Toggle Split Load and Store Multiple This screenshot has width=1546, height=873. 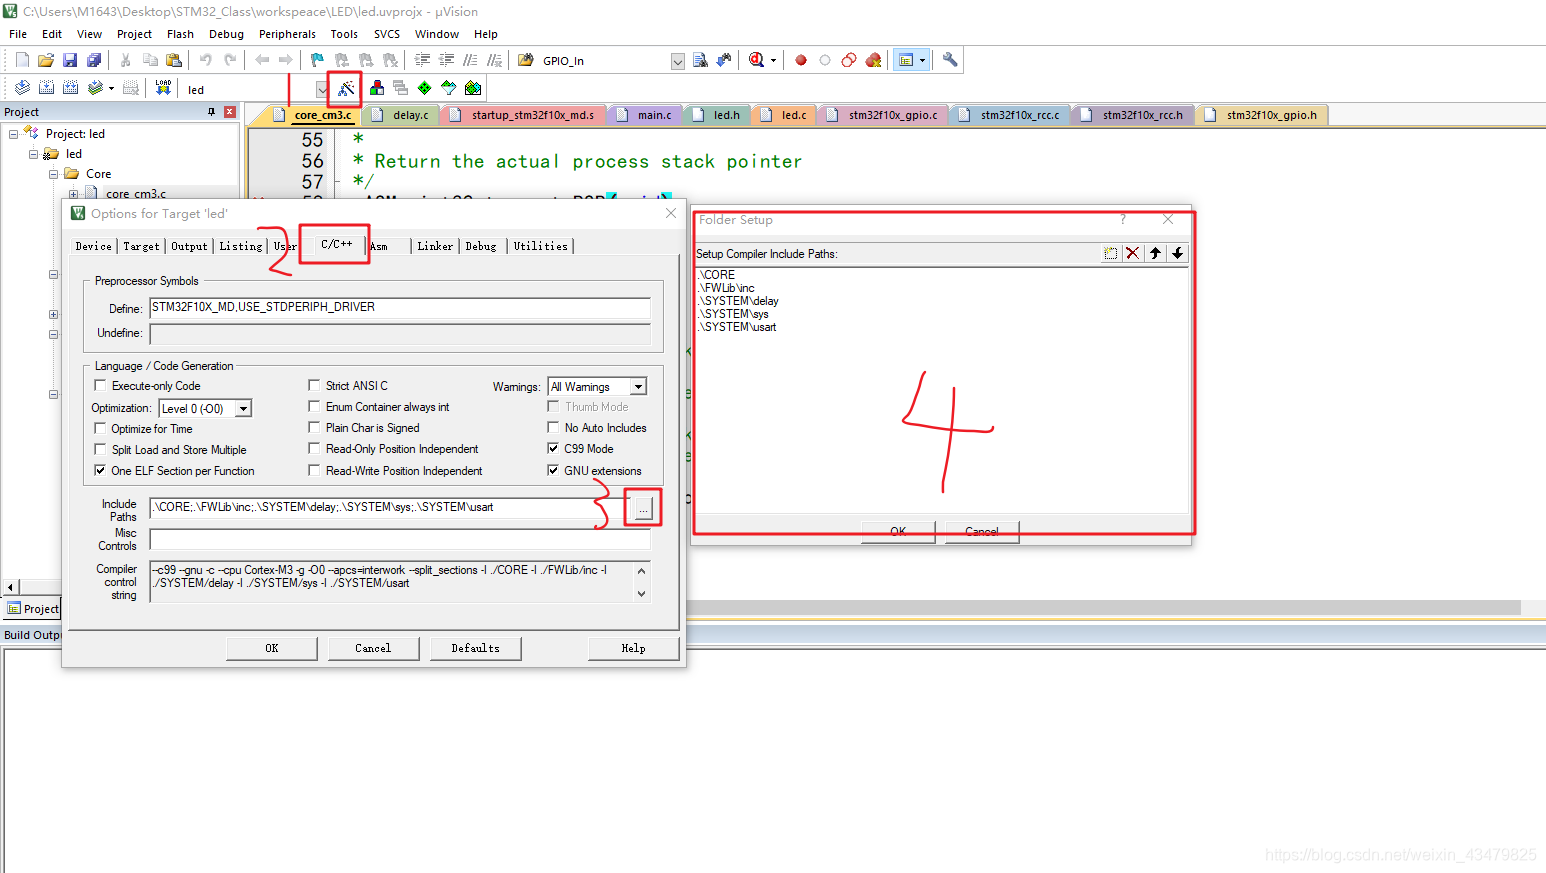(x=100, y=449)
